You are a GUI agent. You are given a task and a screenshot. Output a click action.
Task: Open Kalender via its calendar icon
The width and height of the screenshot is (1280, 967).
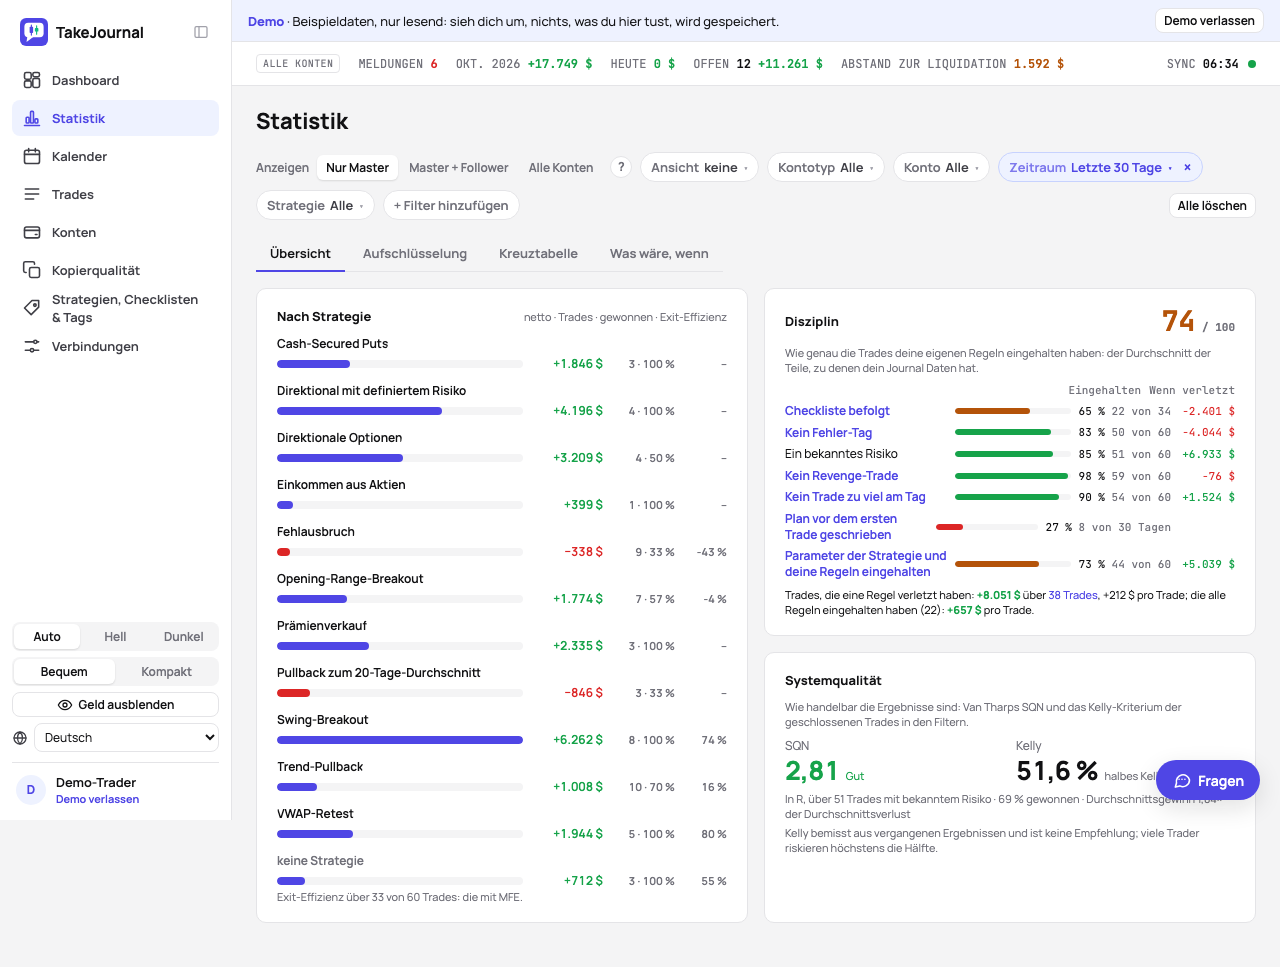(32, 156)
